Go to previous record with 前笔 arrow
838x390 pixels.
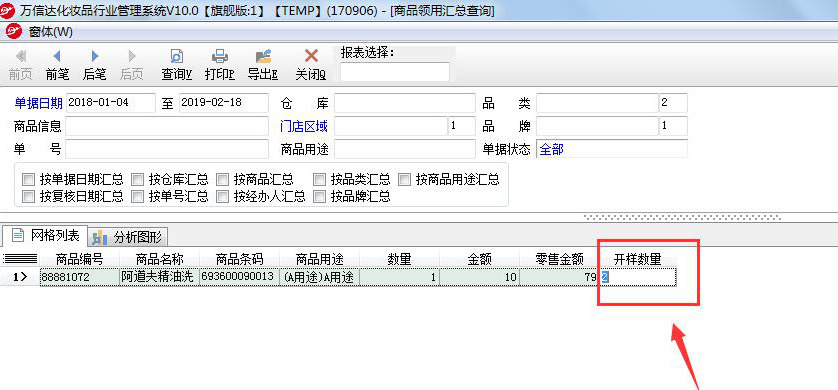click(57, 56)
